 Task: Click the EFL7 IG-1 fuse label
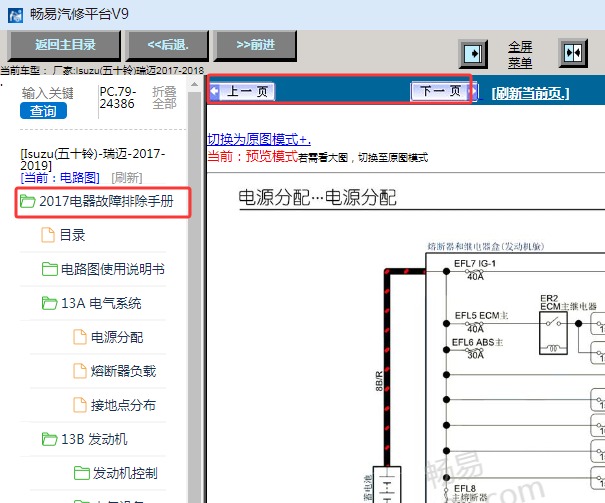point(475,263)
